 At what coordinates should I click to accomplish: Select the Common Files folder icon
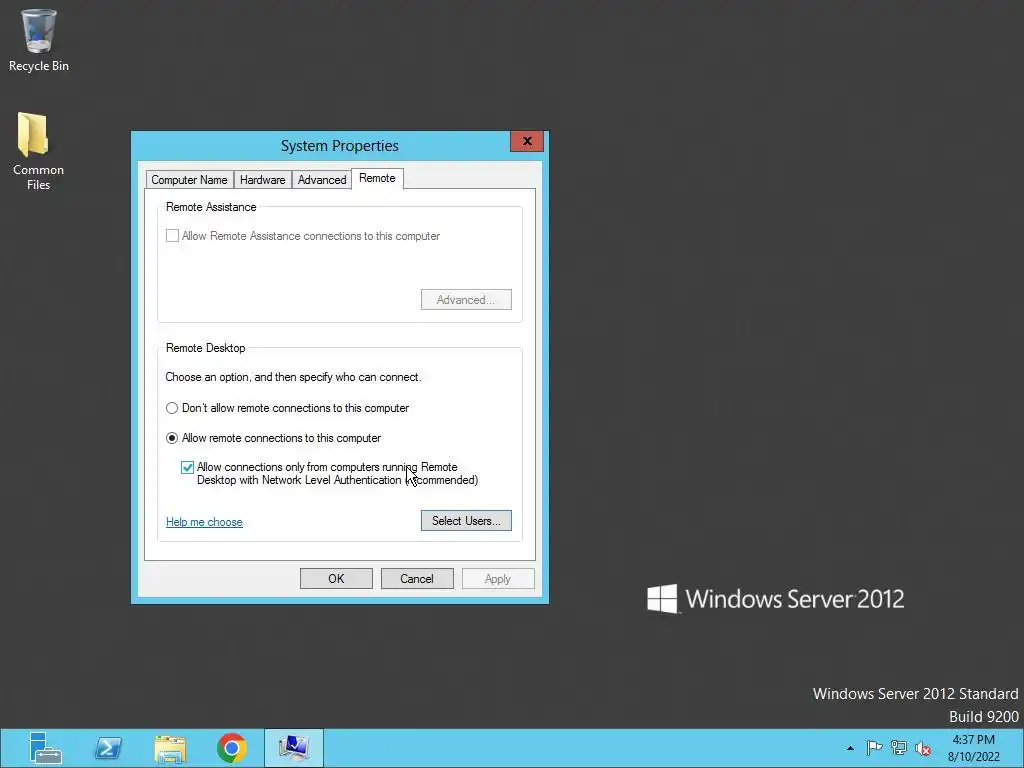[38, 151]
